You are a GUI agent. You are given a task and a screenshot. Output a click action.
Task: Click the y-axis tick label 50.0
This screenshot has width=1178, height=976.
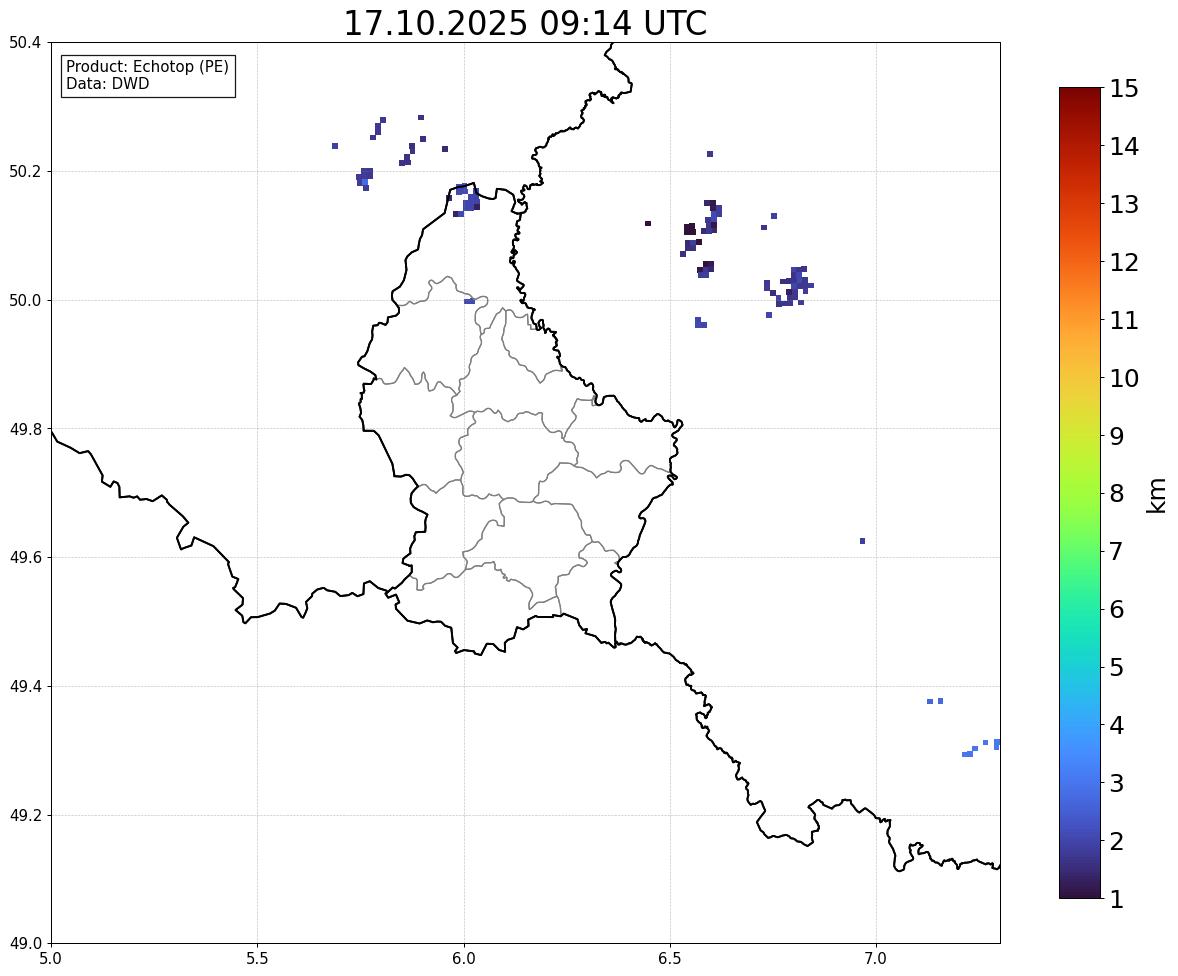25,301
